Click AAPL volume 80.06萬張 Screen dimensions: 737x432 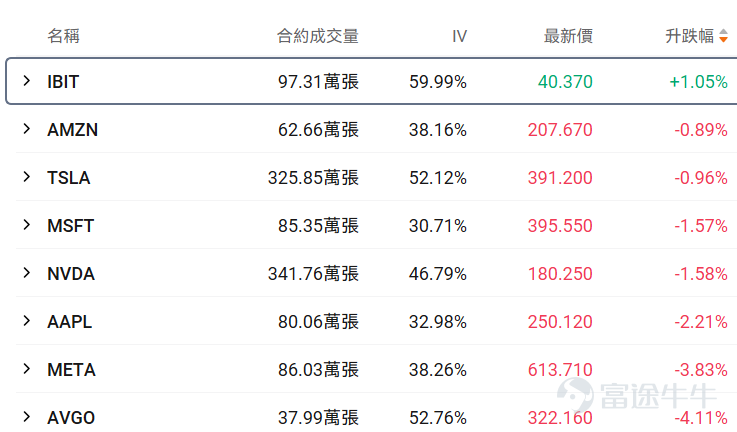[x=318, y=322]
